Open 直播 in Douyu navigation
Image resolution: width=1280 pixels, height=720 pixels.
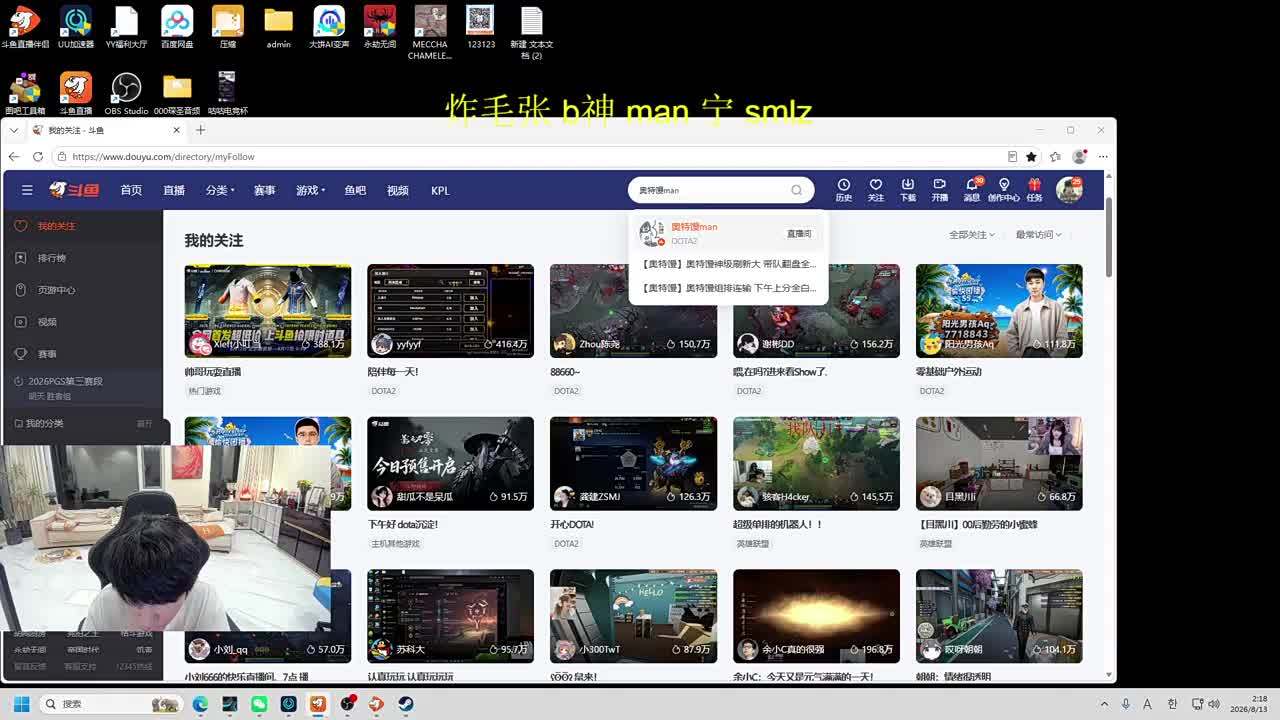[174, 190]
